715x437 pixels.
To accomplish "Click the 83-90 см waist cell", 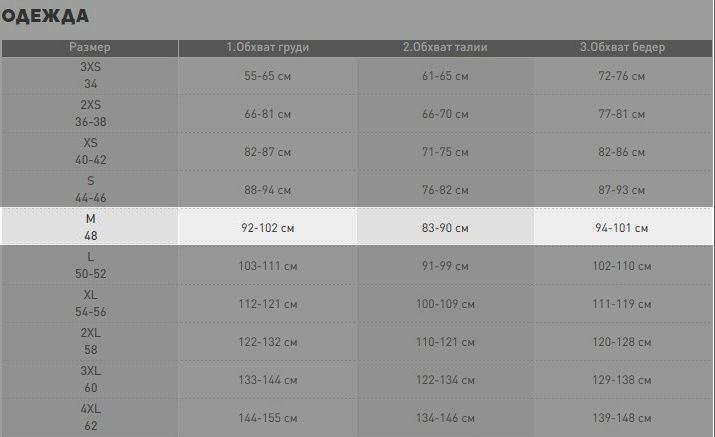I will (445, 228).
